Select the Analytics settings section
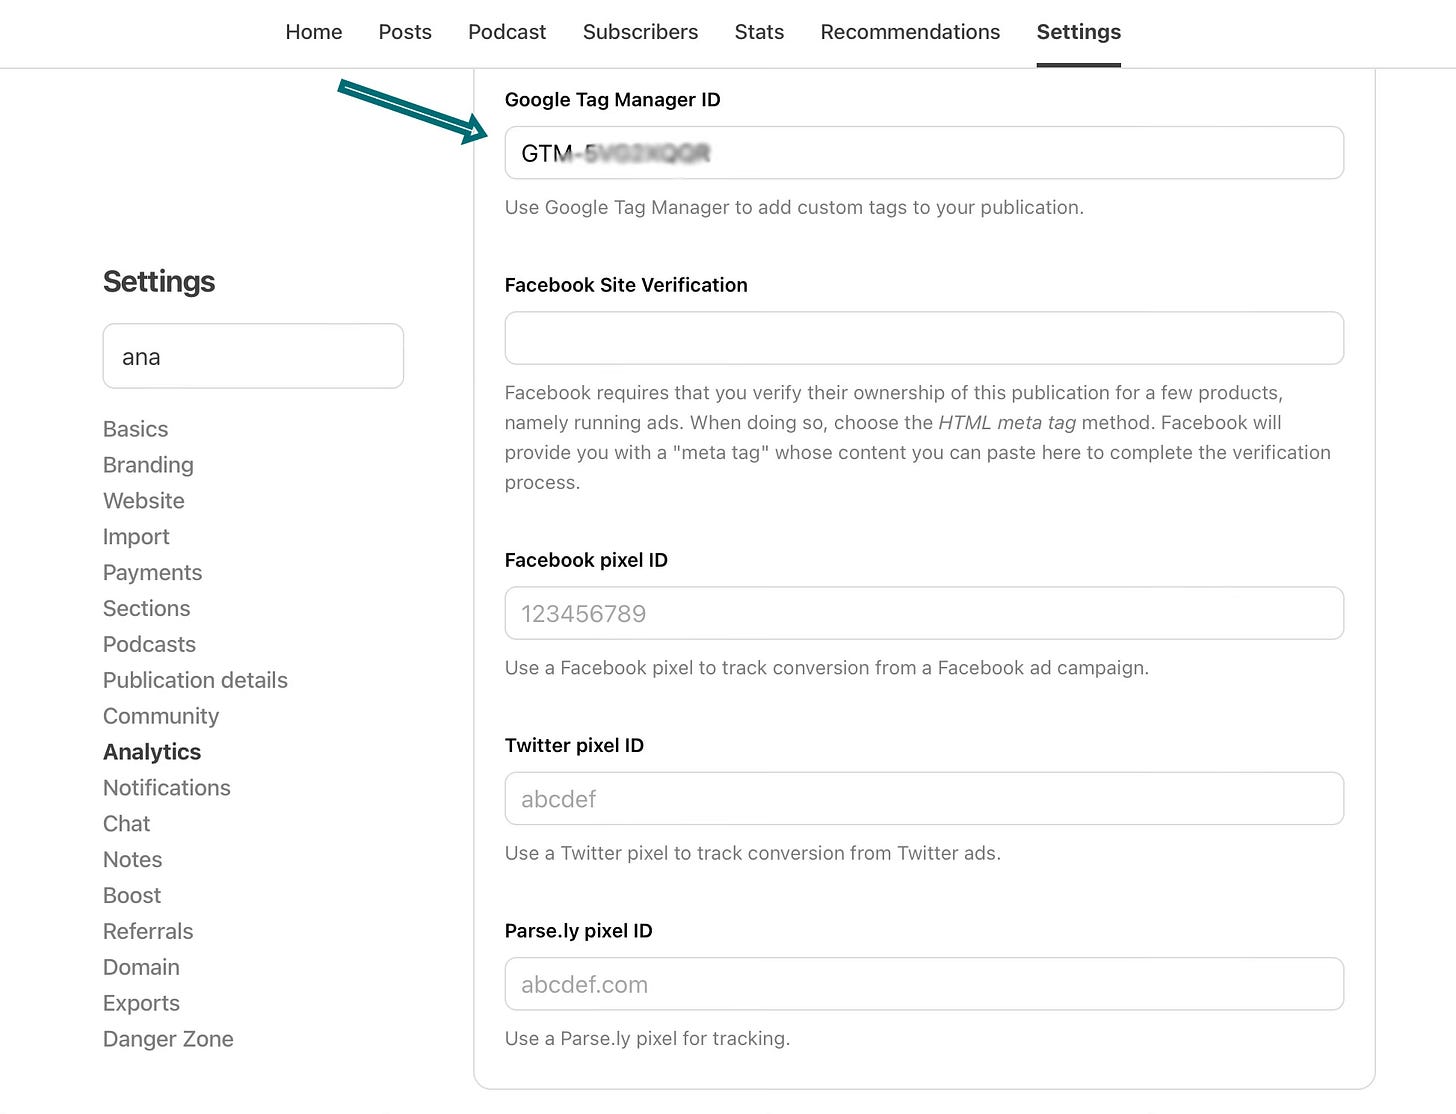Viewport: 1456px width, 1114px height. [152, 752]
